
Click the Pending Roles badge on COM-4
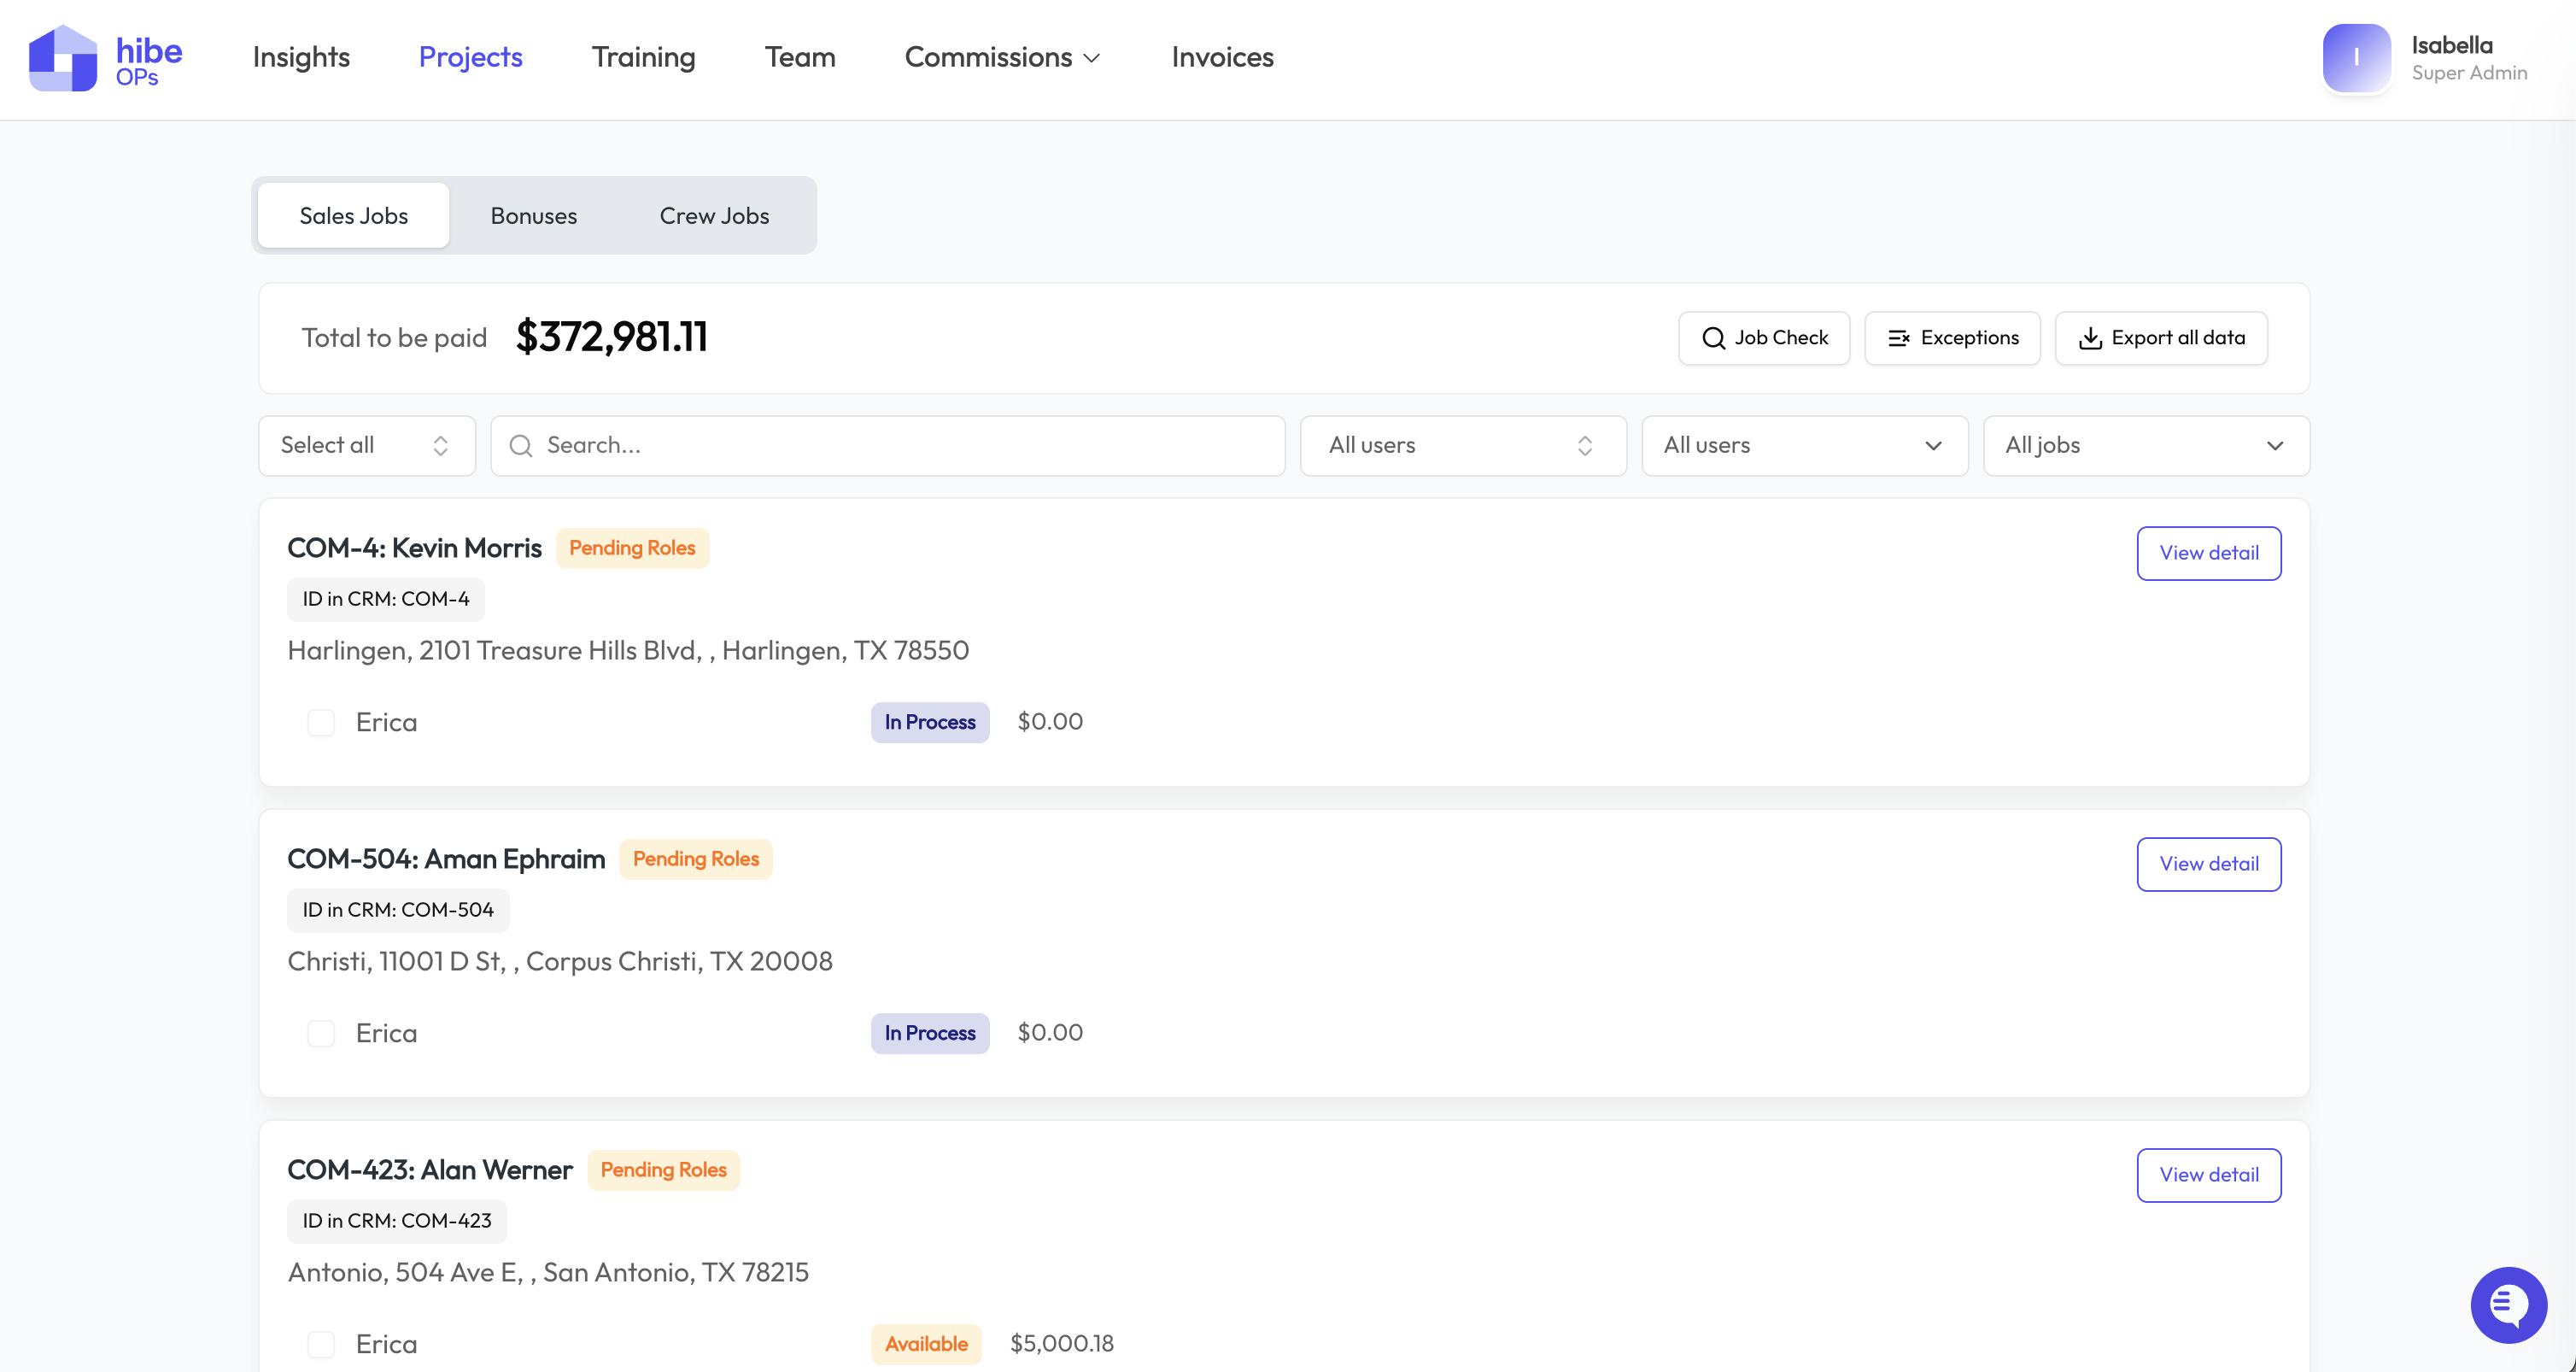coord(632,548)
